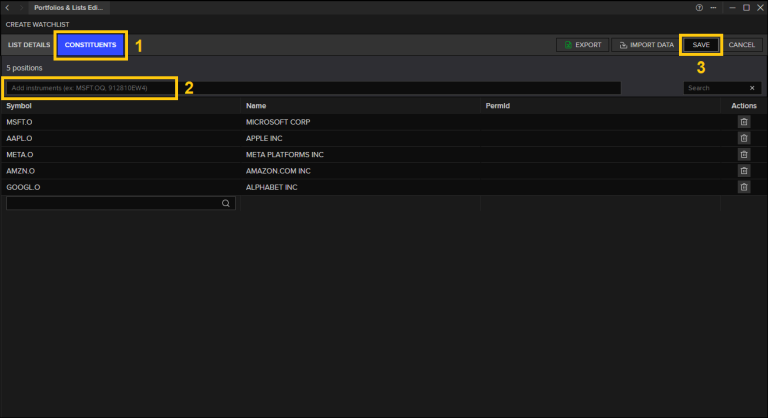Screen dimensions: 768x418
Task: Delete the AAPL.O row with trash icon
Action: tap(744, 138)
